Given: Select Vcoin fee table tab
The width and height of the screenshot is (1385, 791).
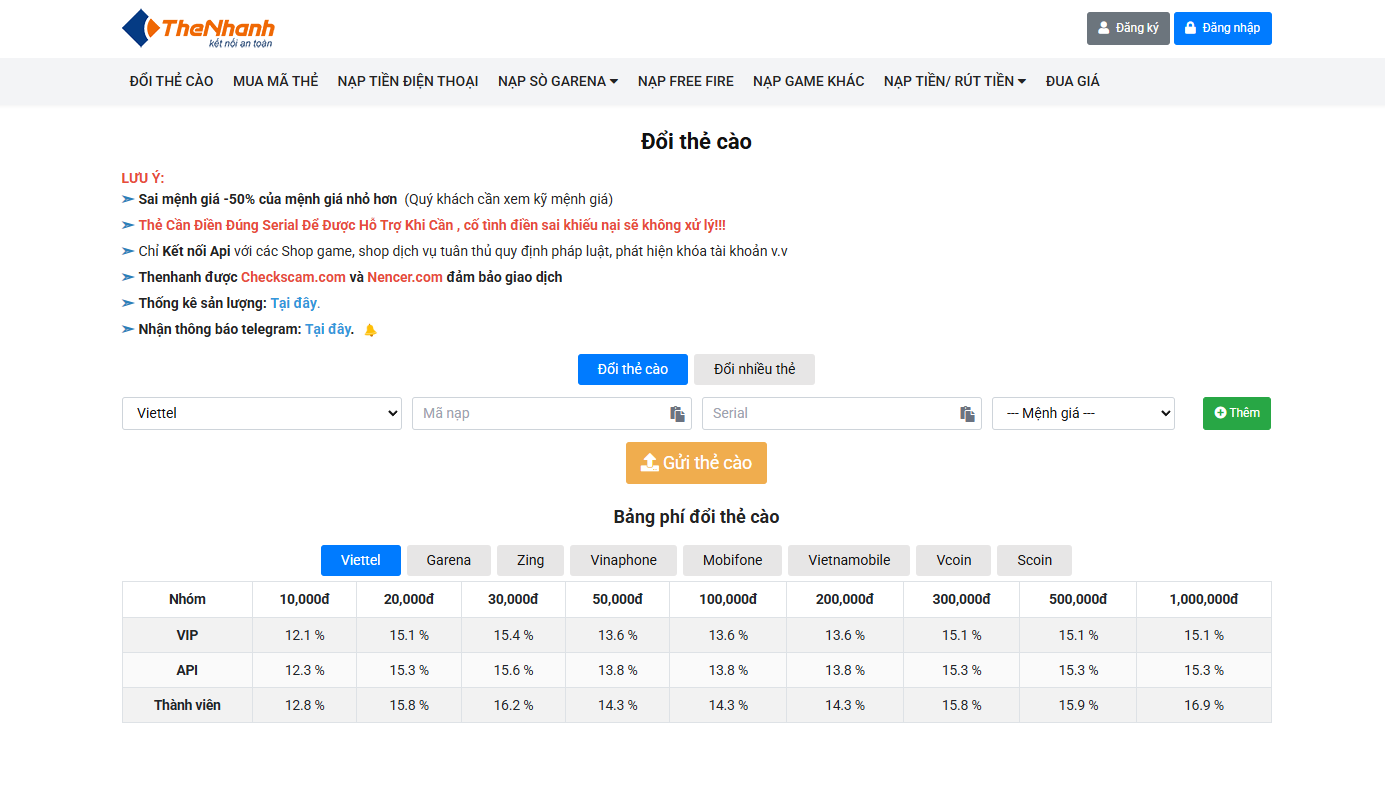Looking at the screenshot, I should (954, 560).
